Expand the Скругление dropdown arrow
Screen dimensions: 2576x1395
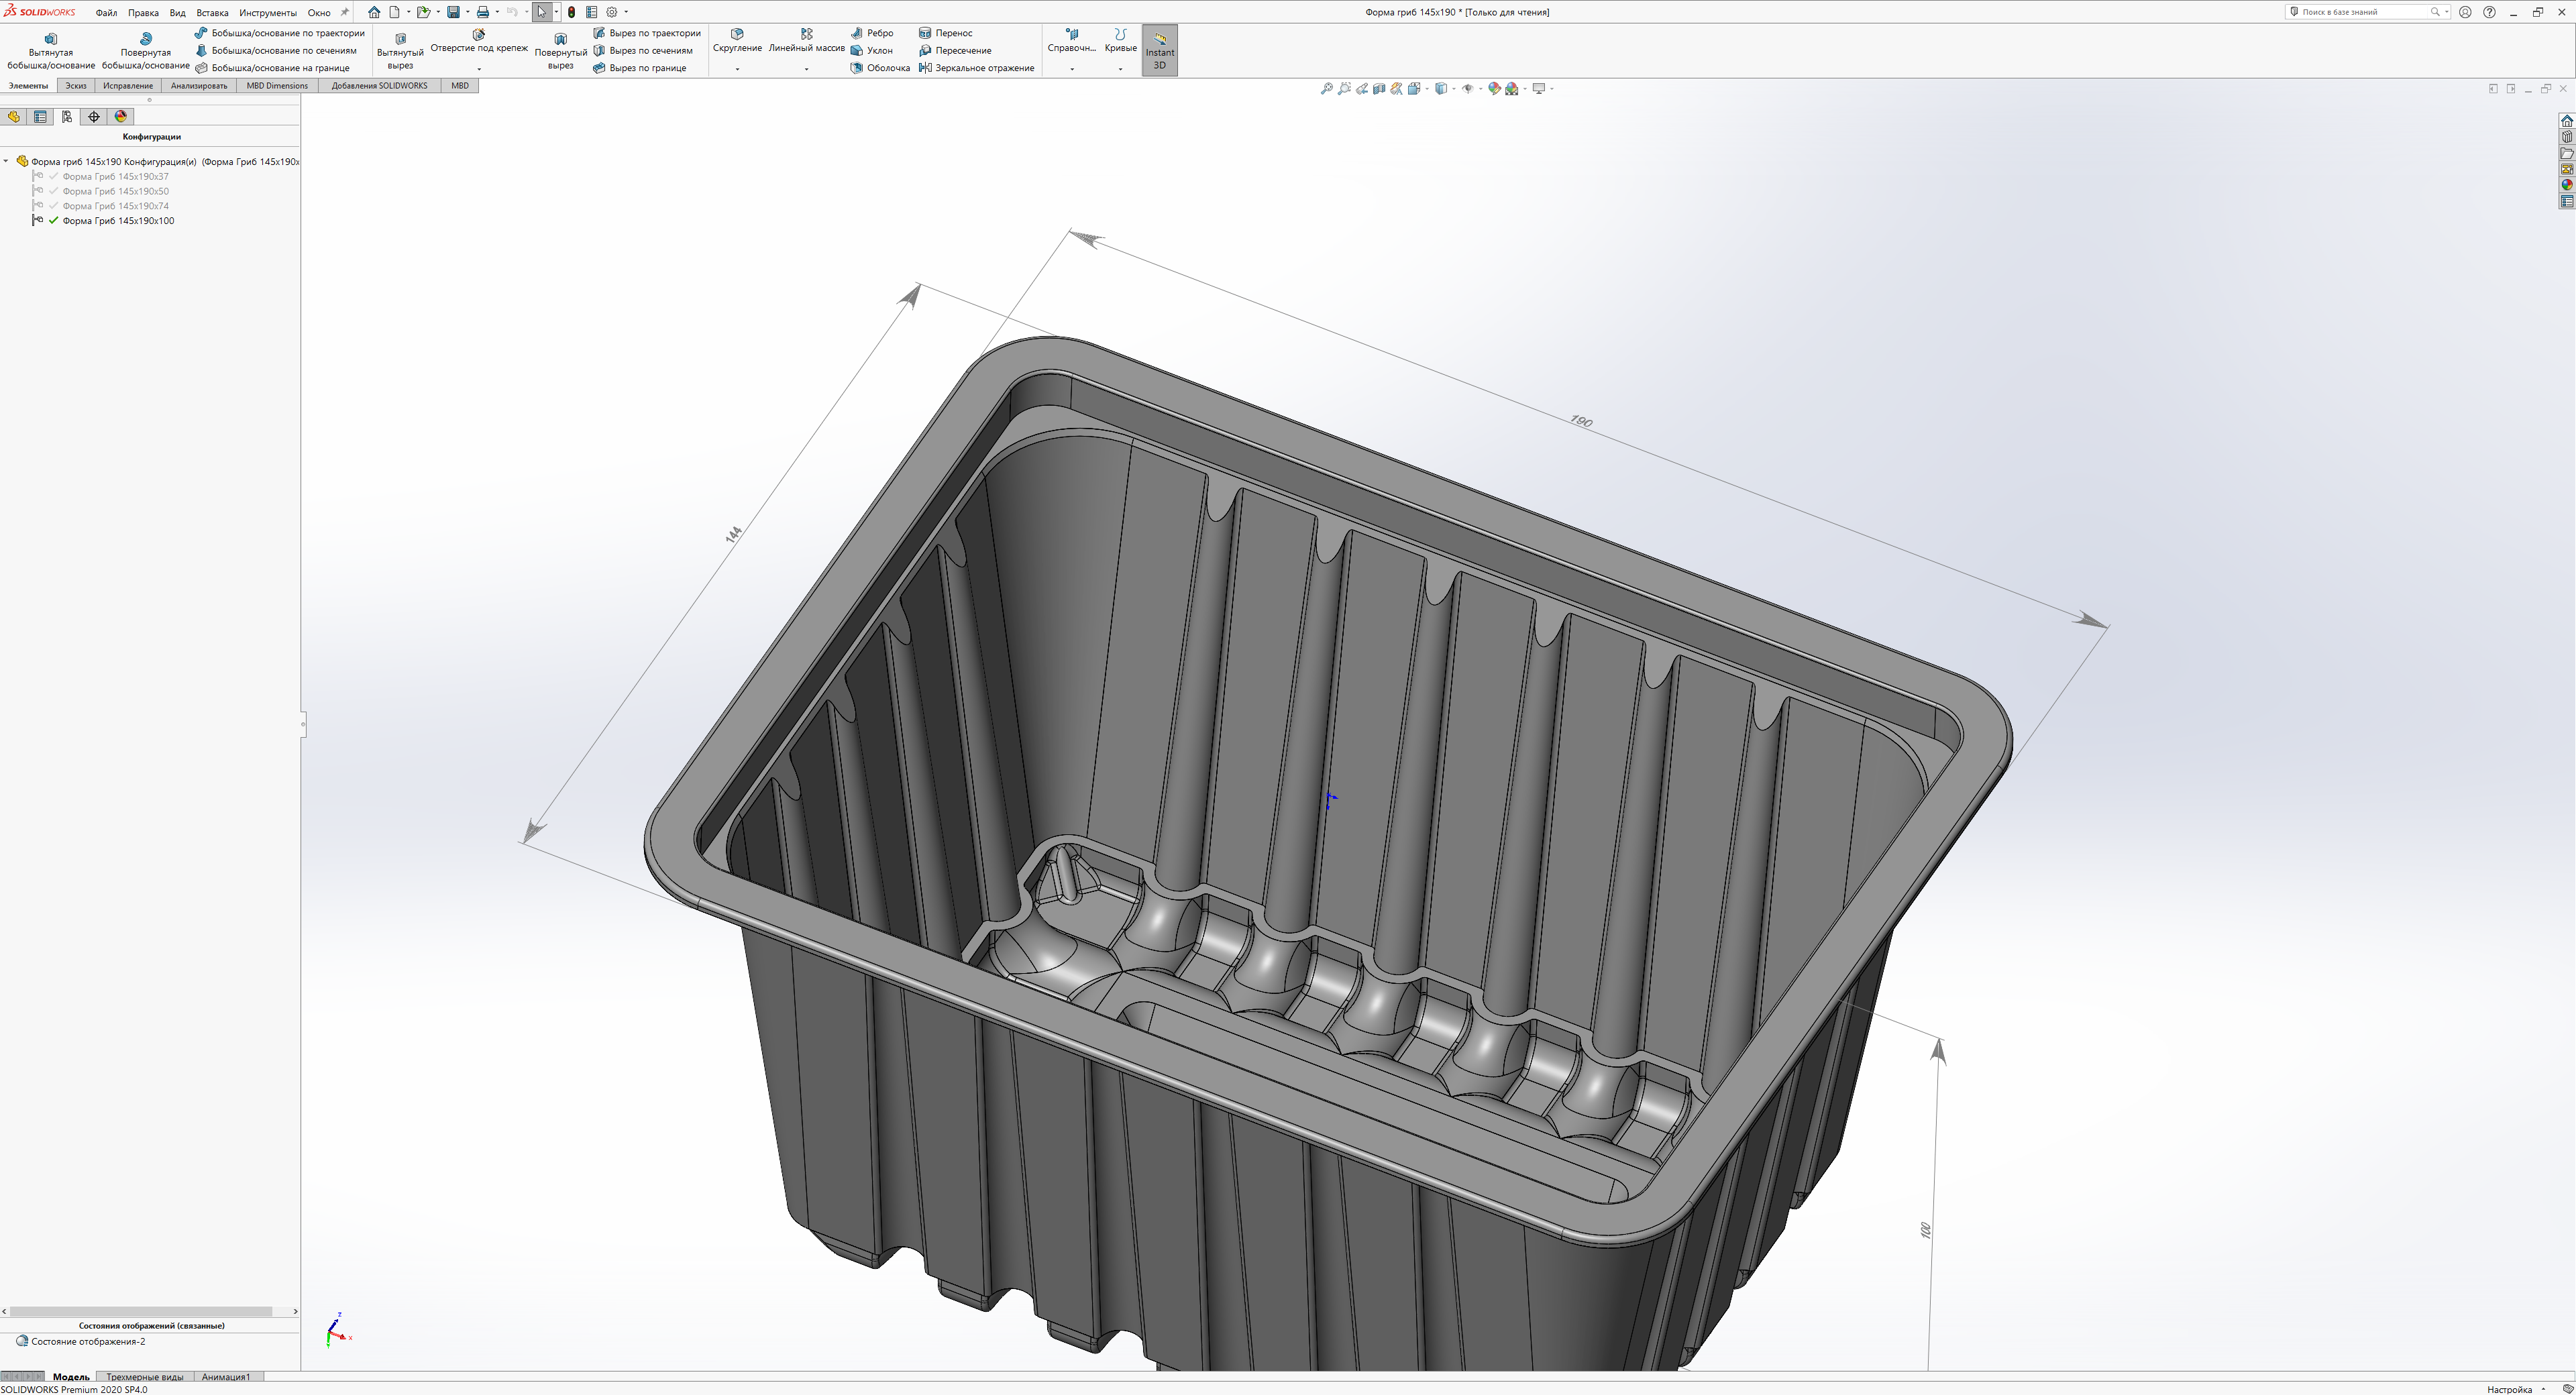click(x=737, y=69)
